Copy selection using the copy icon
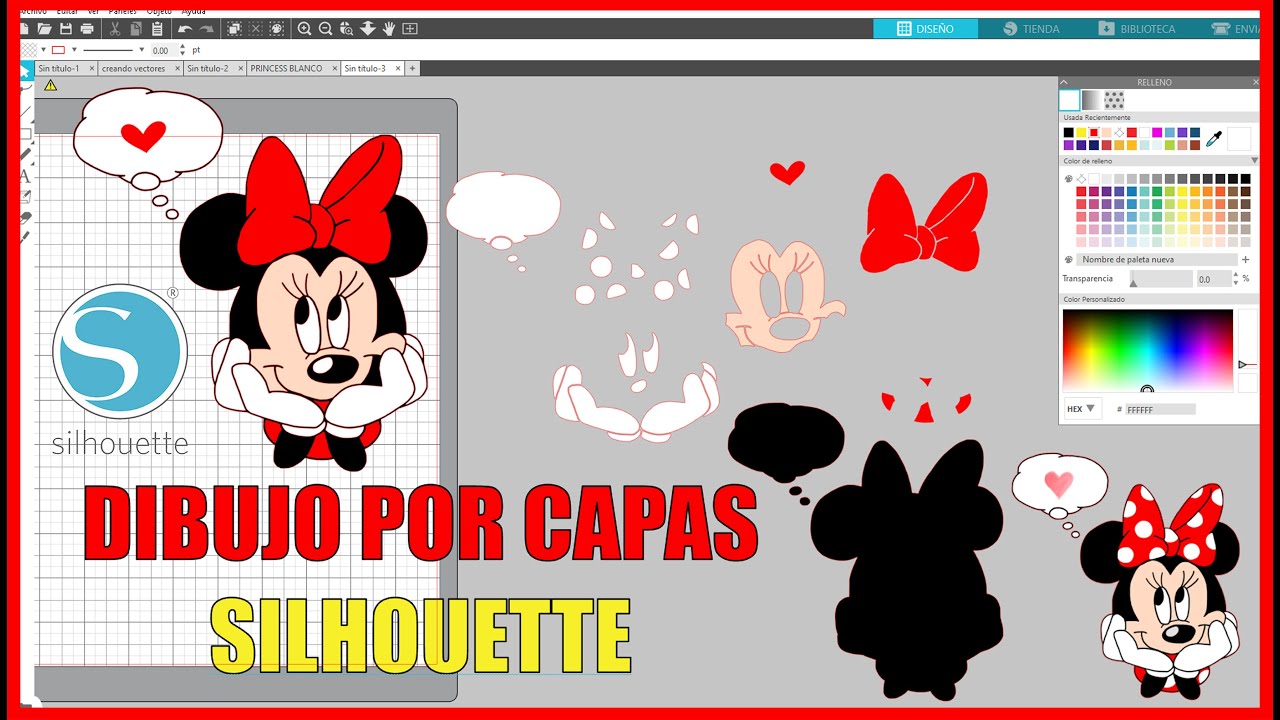 click(x=136, y=29)
